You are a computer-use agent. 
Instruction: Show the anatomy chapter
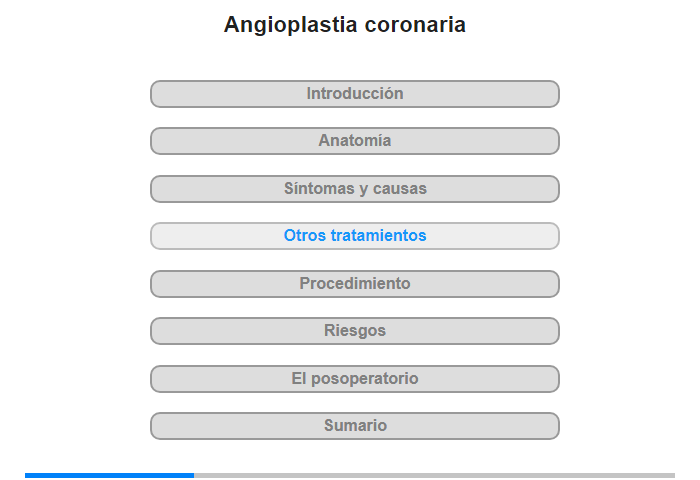pyautogui.click(x=355, y=141)
